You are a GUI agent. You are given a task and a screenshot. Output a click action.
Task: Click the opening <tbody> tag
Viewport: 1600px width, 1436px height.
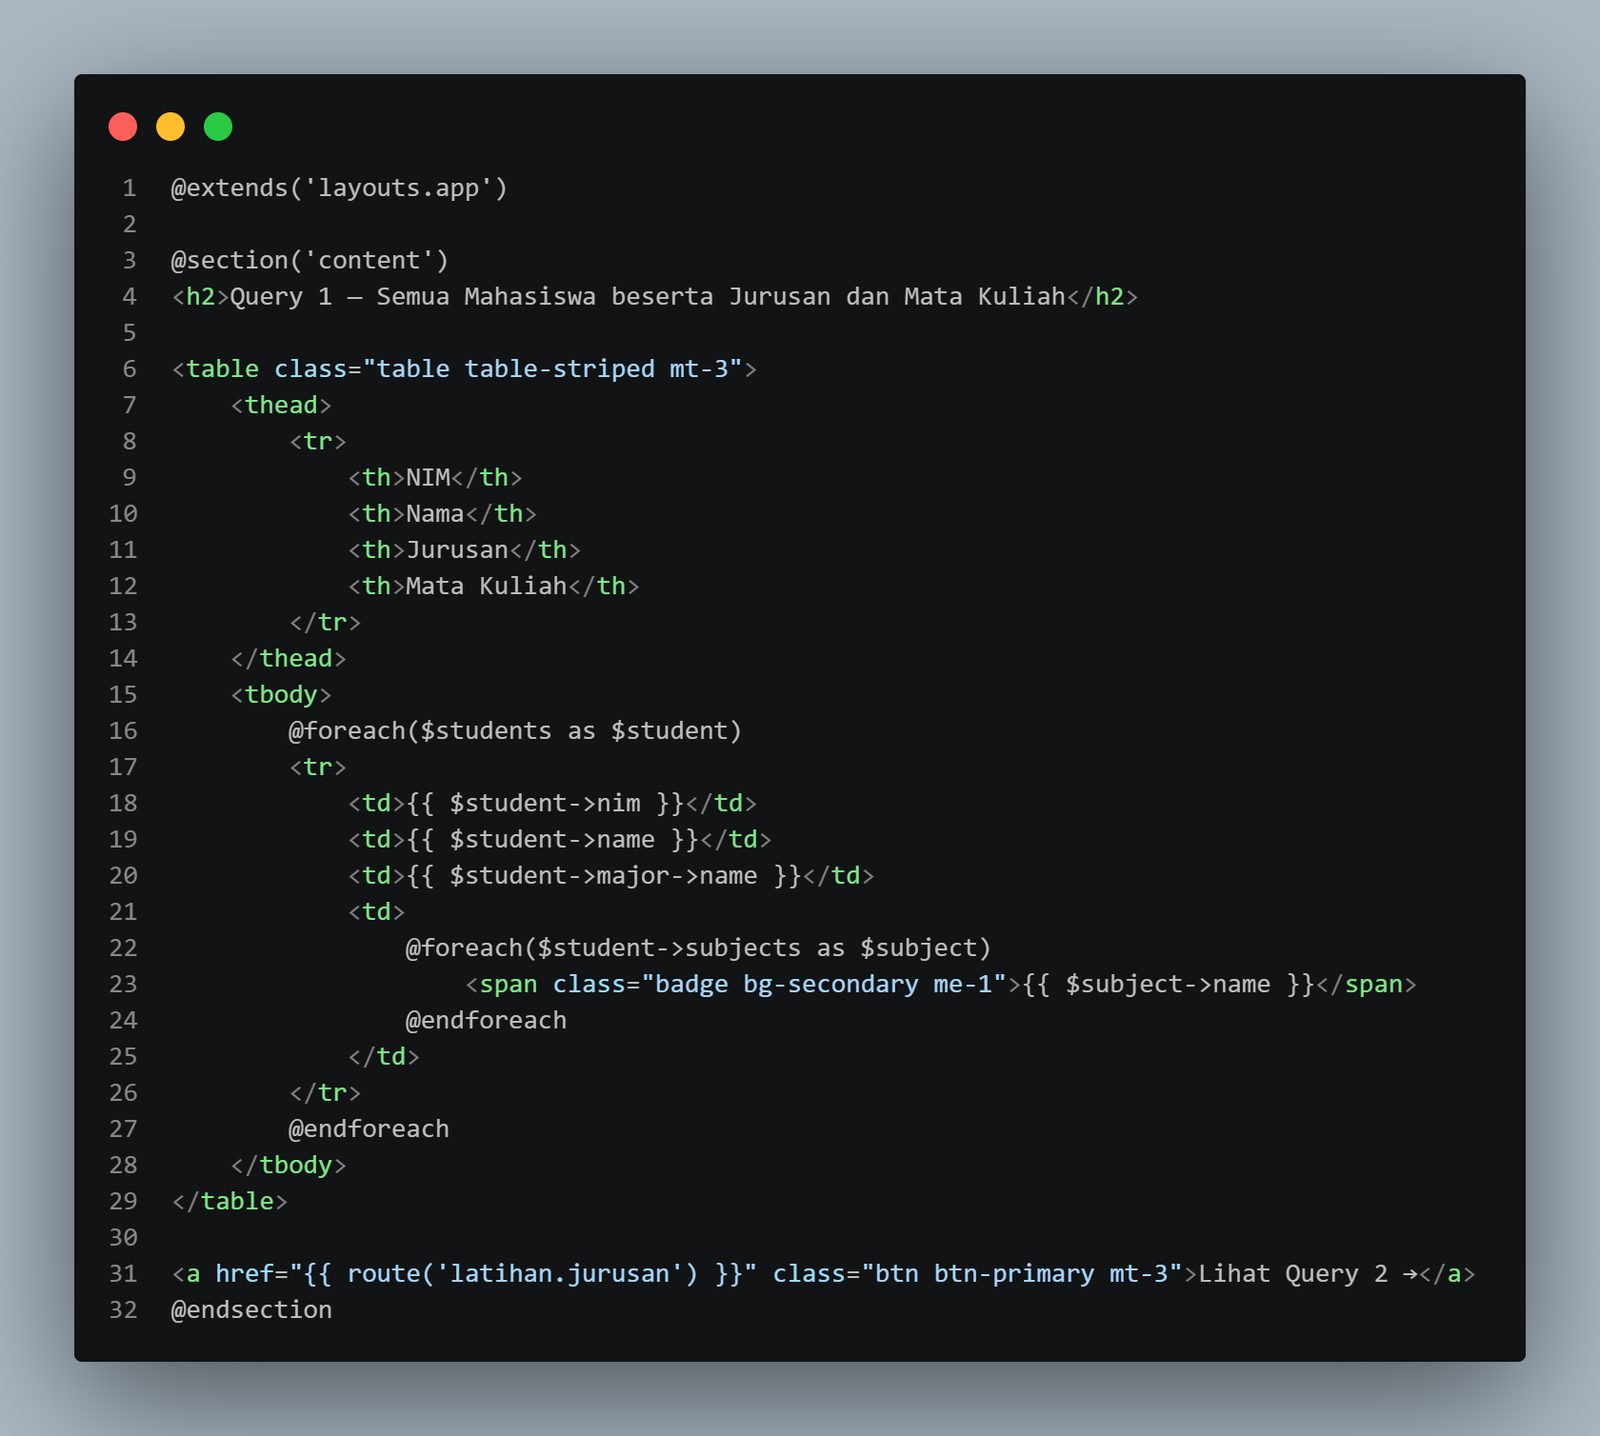point(281,694)
